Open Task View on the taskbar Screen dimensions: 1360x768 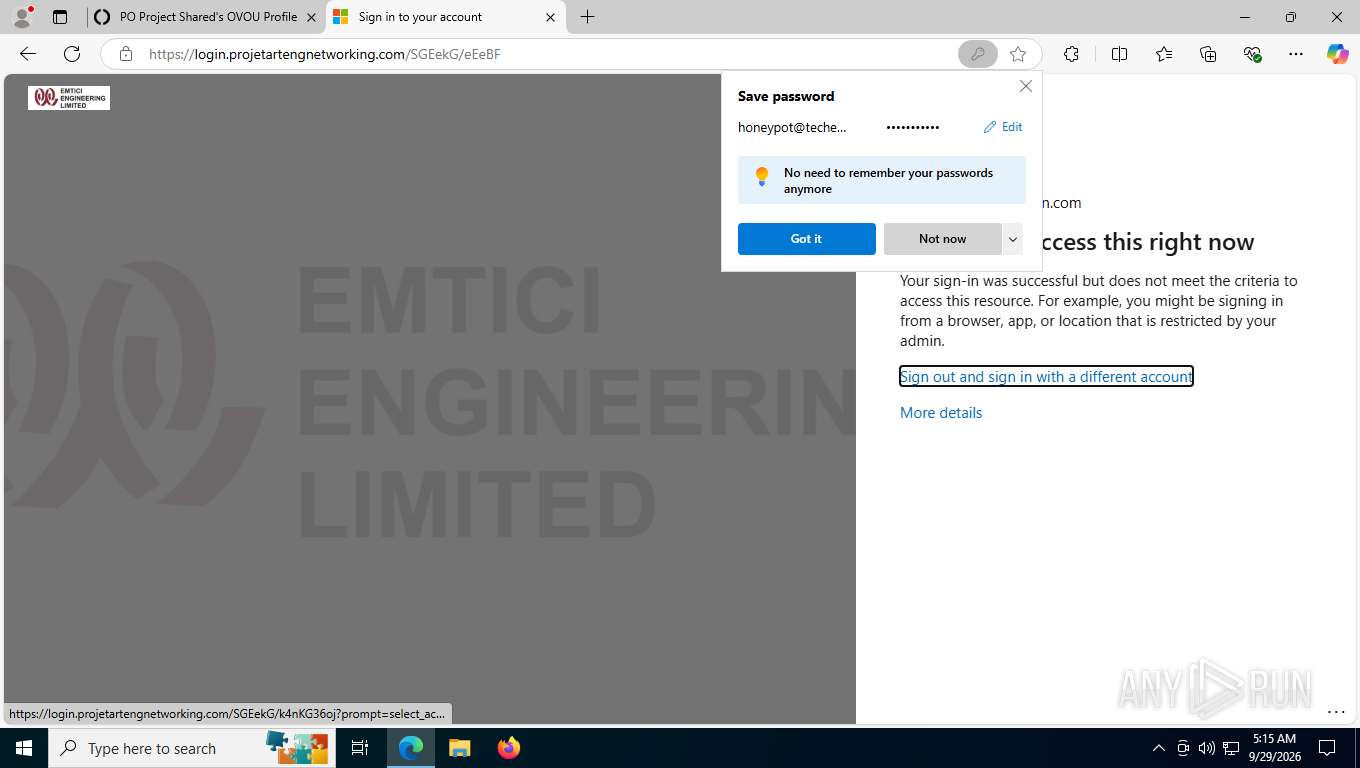(360, 748)
